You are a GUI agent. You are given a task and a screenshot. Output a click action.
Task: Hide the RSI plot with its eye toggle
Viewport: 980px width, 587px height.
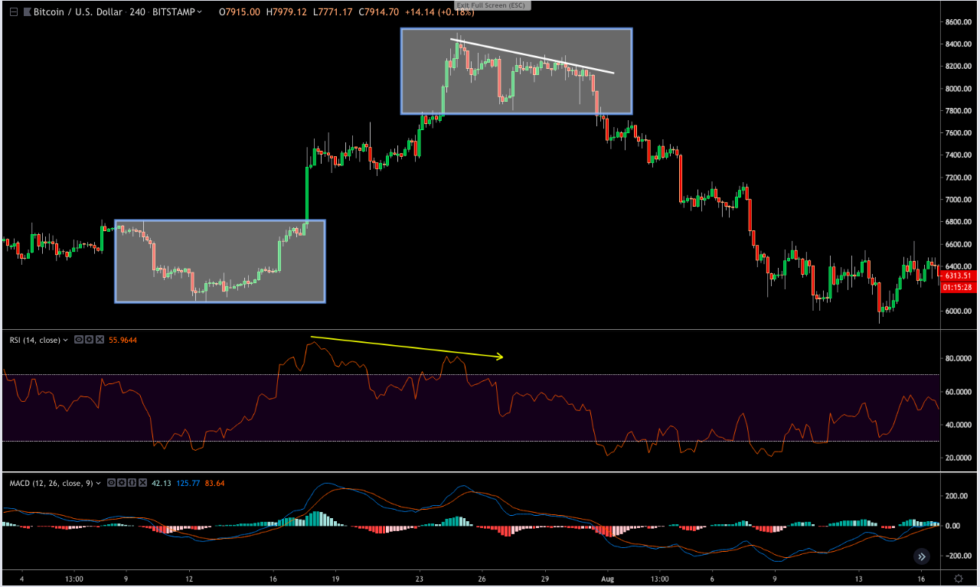point(78,339)
